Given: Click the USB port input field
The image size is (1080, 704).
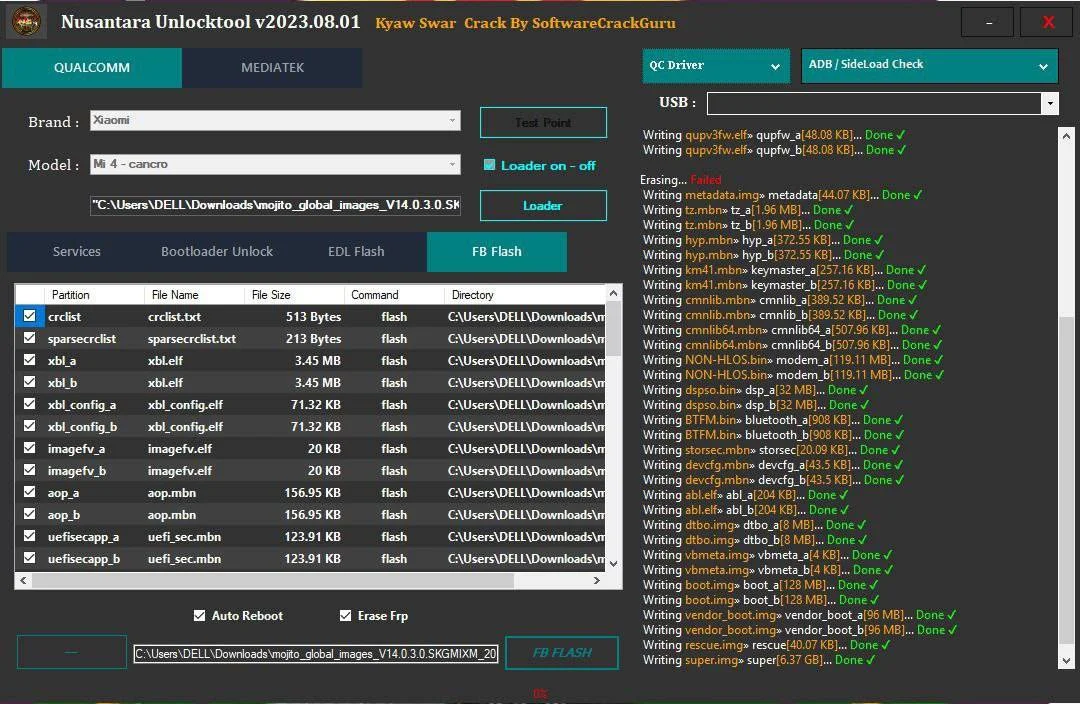Looking at the screenshot, I should pyautogui.click(x=874, y=103).
